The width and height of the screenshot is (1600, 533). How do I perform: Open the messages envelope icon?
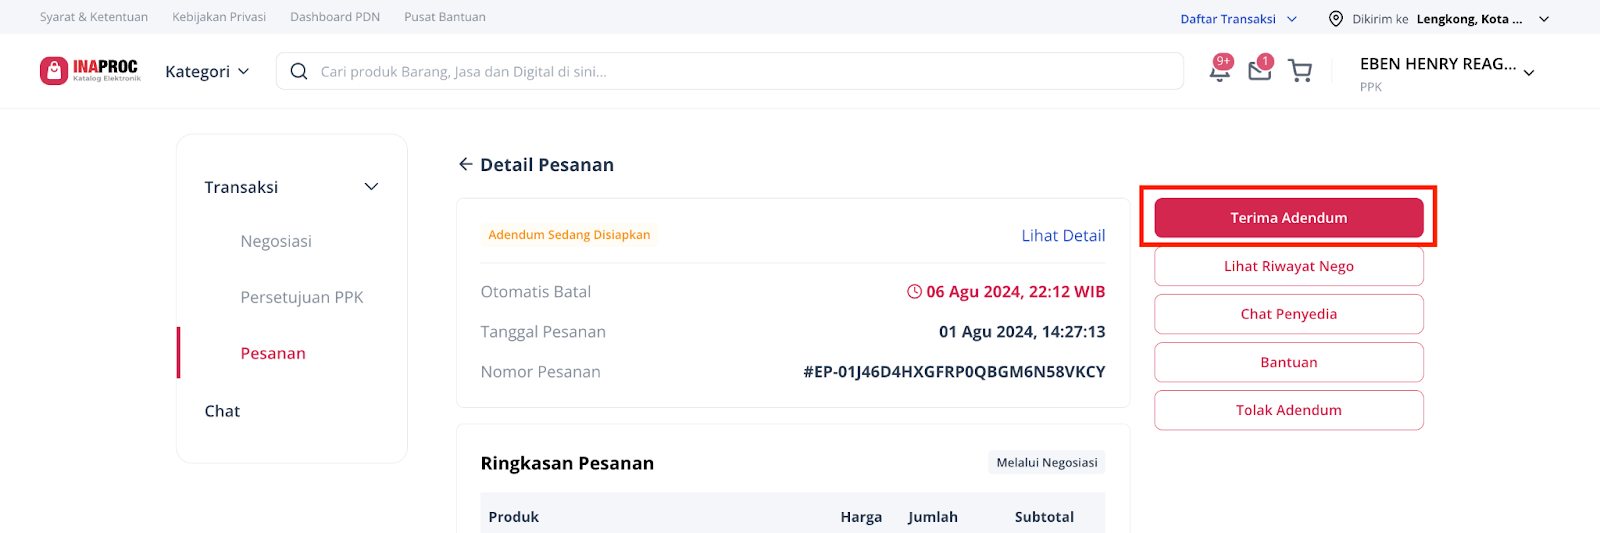pyautogui.click(x=1259, y=70)
